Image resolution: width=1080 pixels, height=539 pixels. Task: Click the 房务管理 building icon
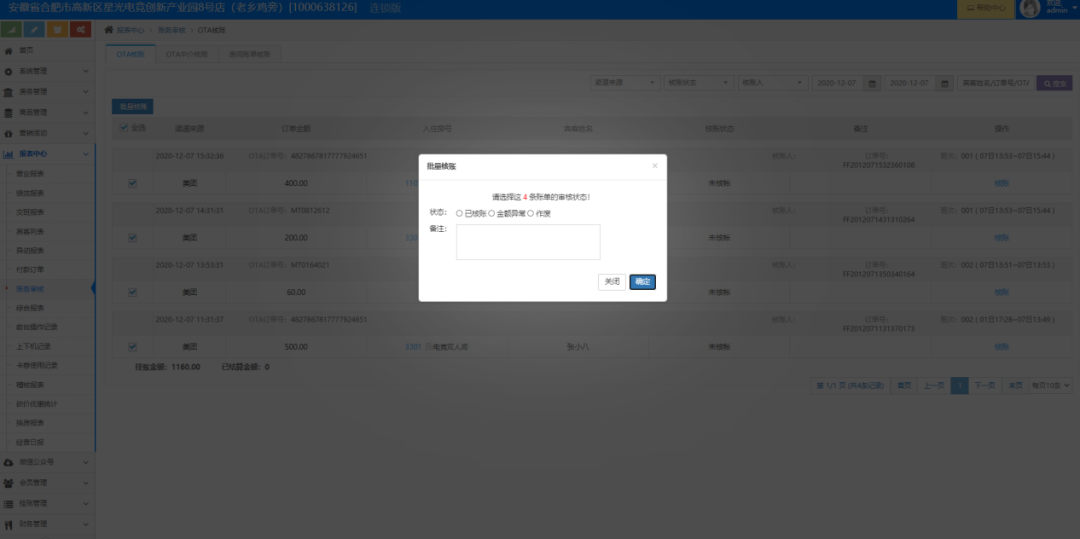8,92
